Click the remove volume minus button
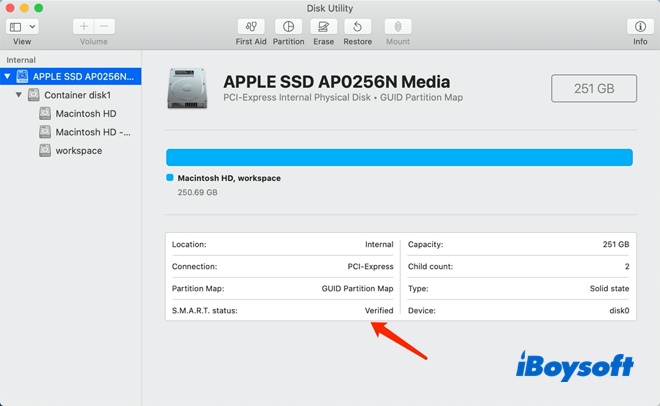Image resolution: width=660 pixels, height=406 pixels. click(104, 27)
